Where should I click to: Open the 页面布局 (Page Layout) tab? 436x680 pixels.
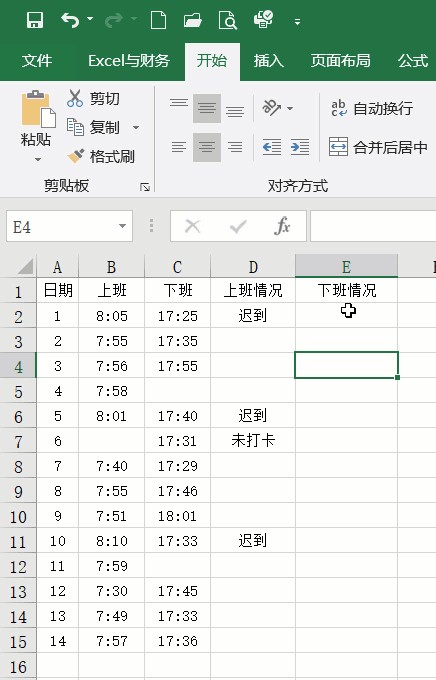point(341,60)
